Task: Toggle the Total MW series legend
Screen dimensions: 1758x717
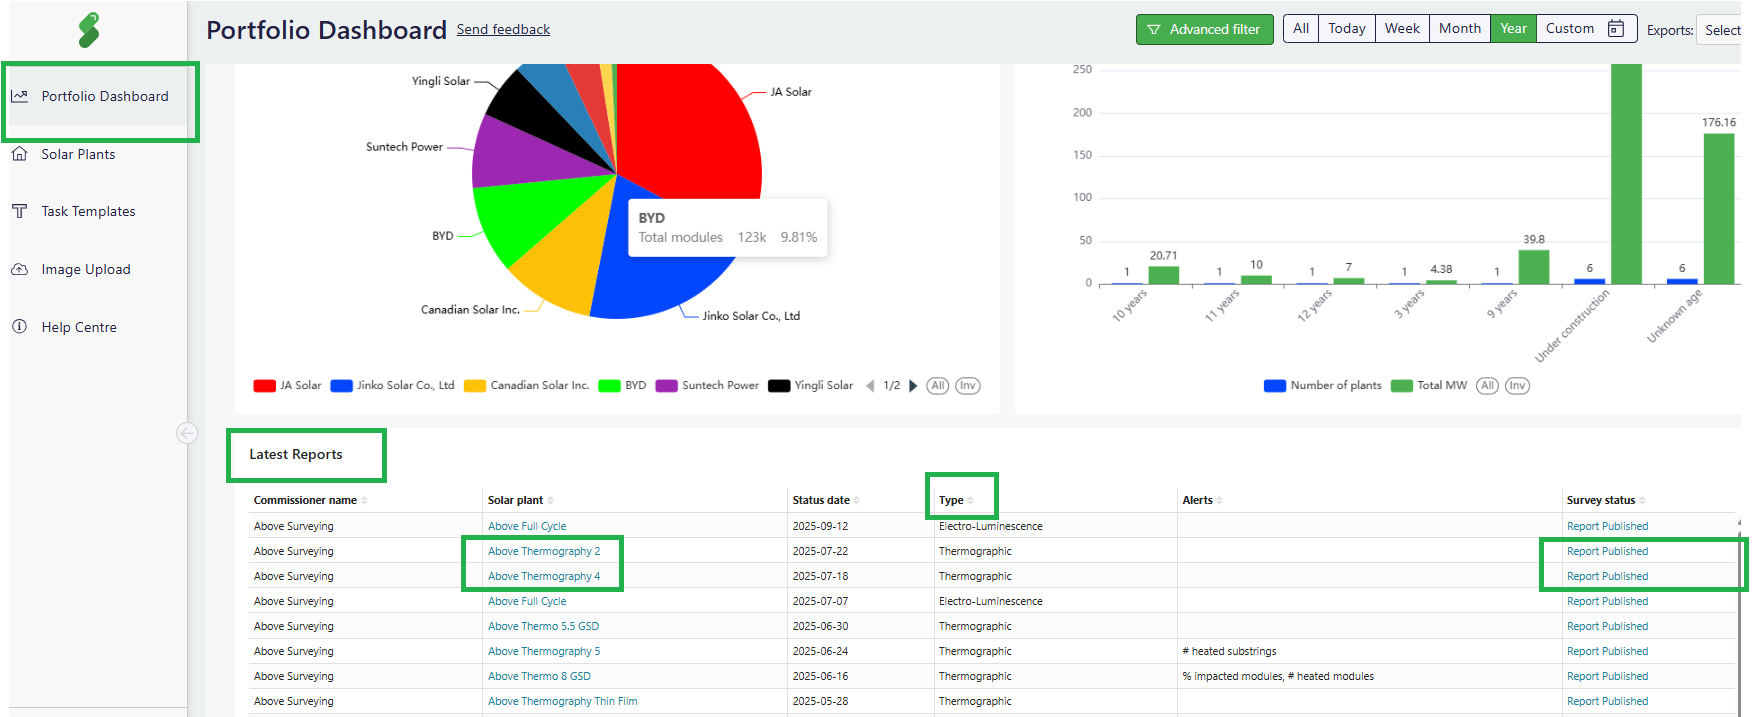Action: 1429,386
